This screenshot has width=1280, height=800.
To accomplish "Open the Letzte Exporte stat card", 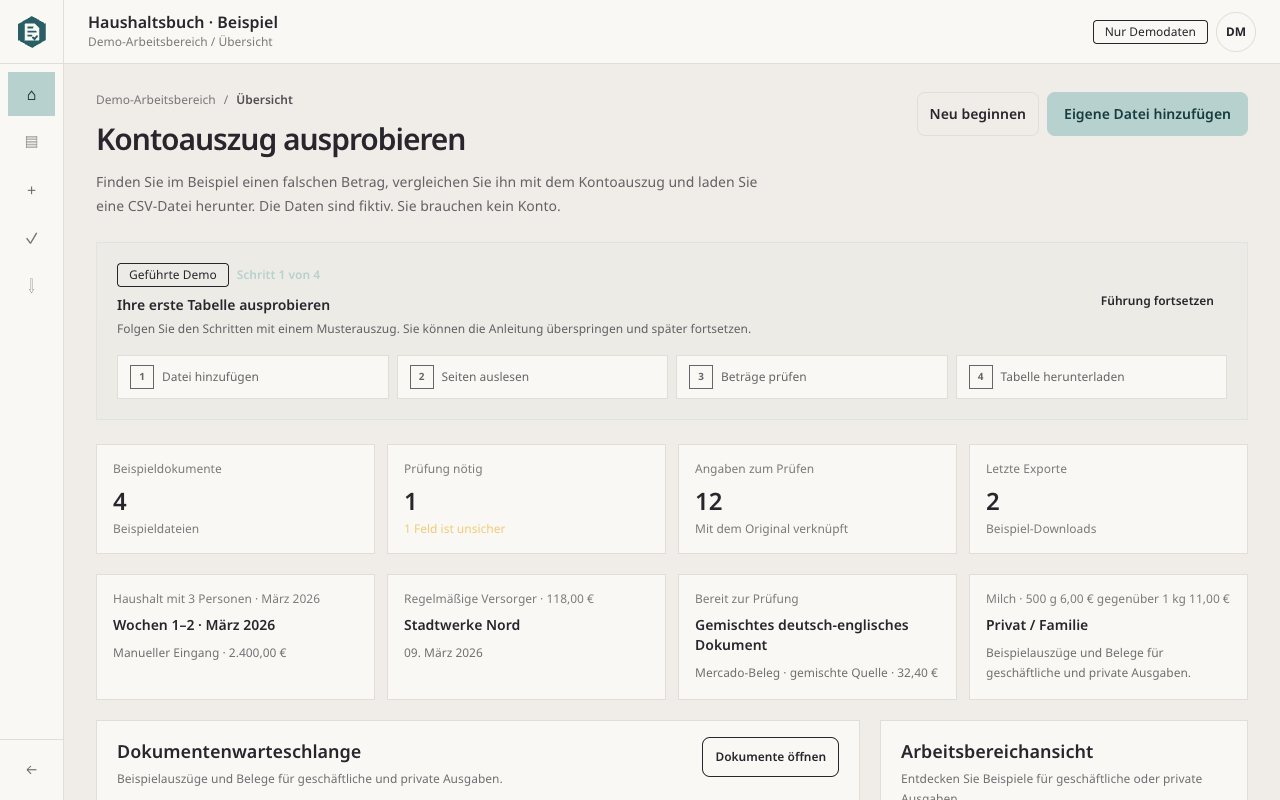I will (1108, 499).
